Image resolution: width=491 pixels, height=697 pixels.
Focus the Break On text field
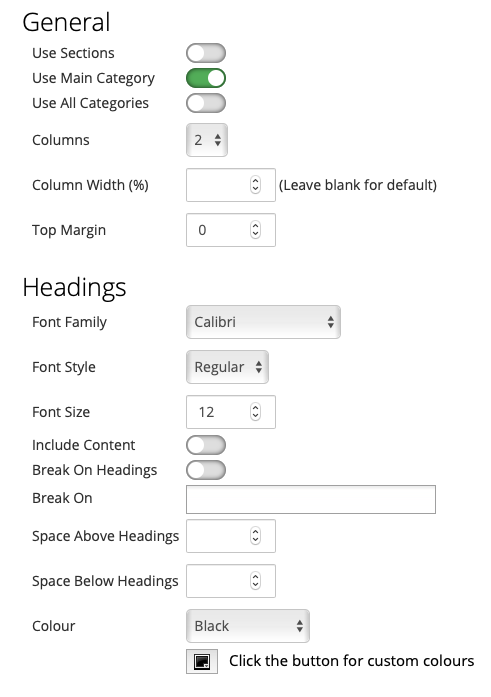point(311,500)
